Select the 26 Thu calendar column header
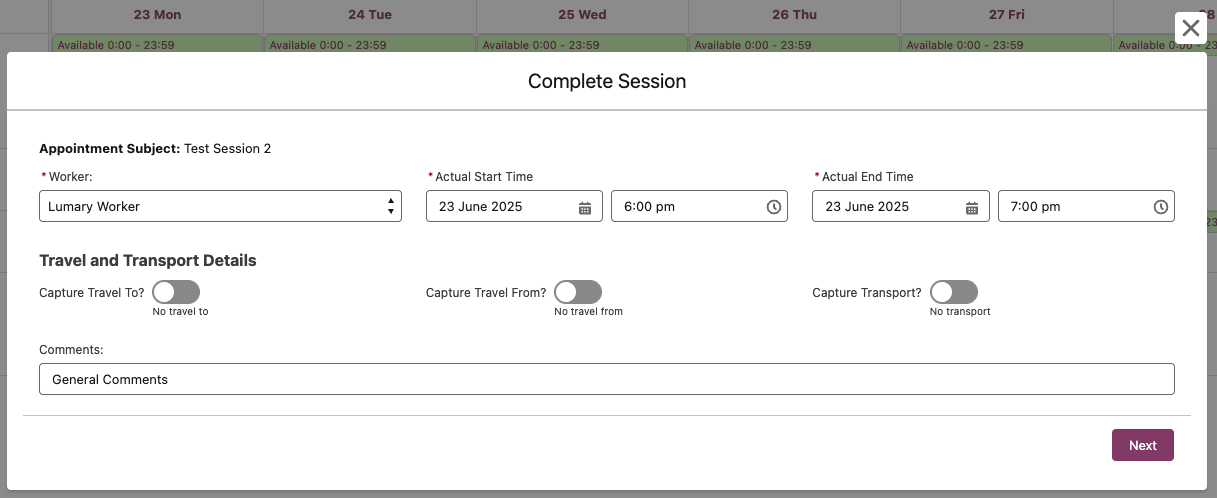The height and width of the screenshot is (498, 1217). [x=794, y=15]
